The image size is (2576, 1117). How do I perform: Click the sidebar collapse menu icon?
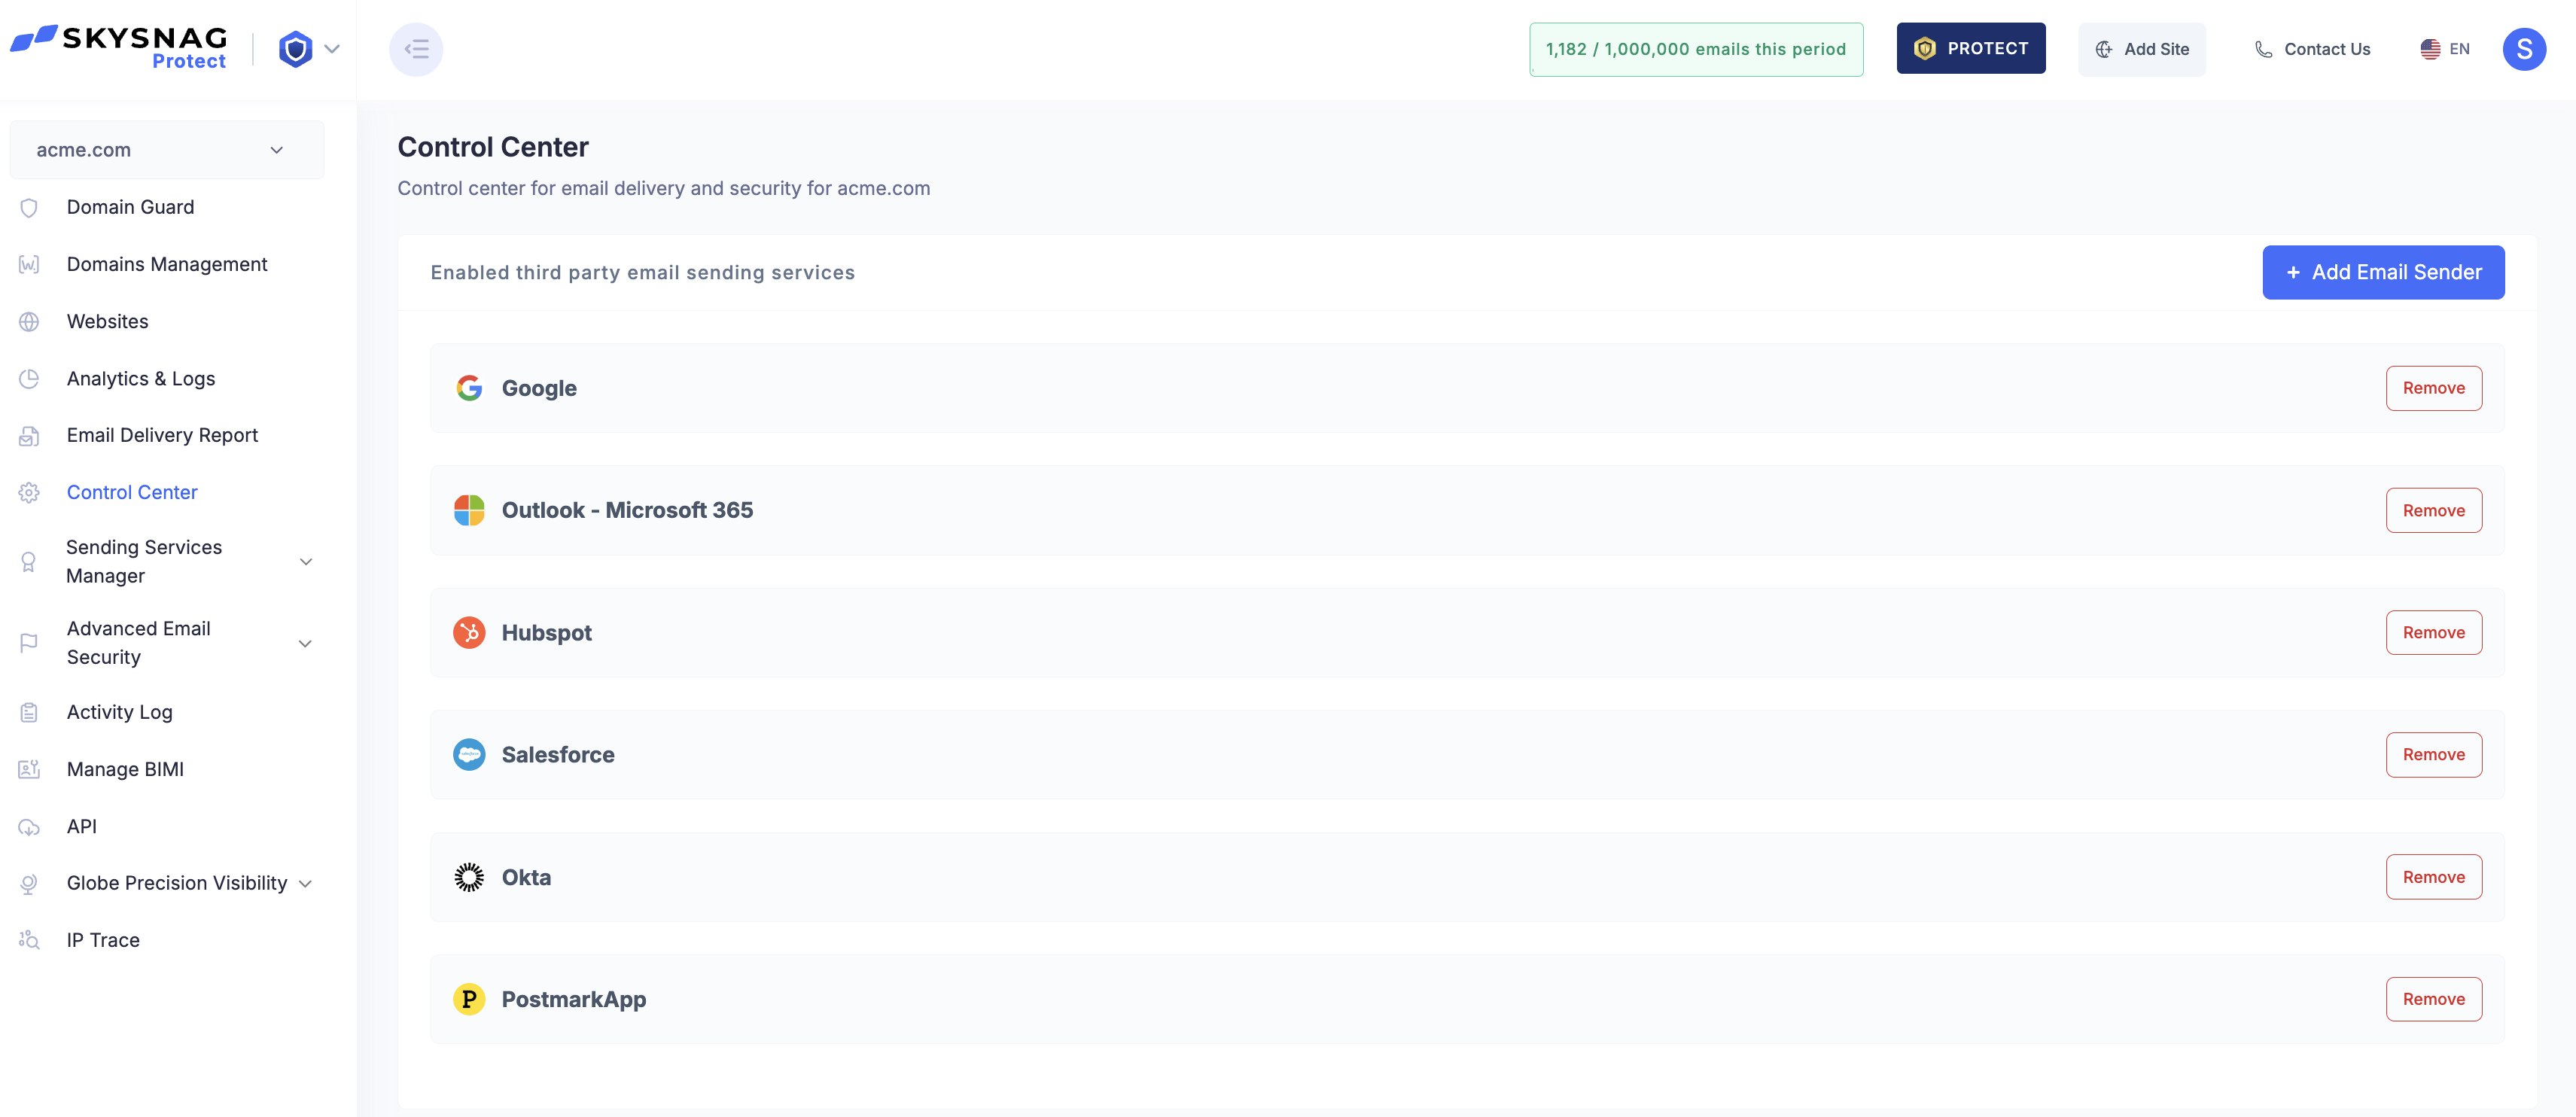click(416, 49)
